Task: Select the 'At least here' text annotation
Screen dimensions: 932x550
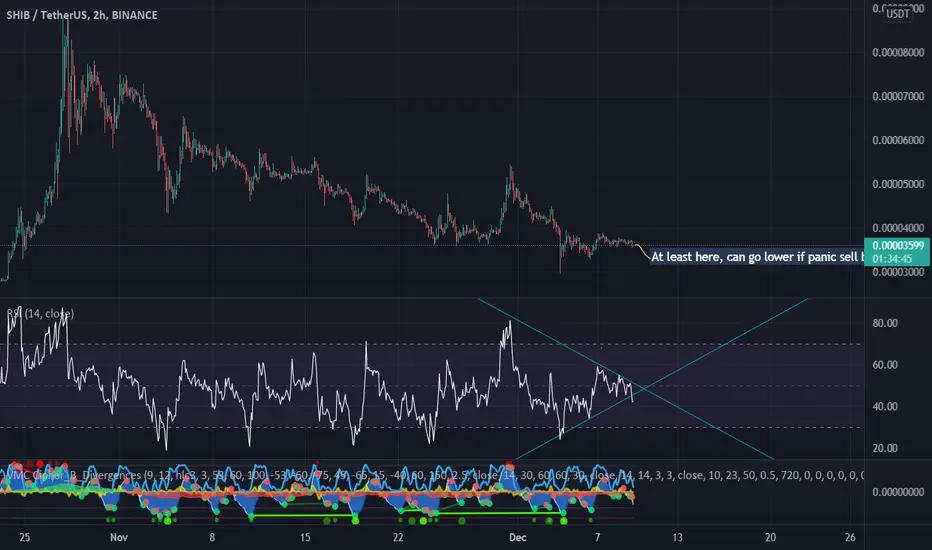Action: [756, 257]
